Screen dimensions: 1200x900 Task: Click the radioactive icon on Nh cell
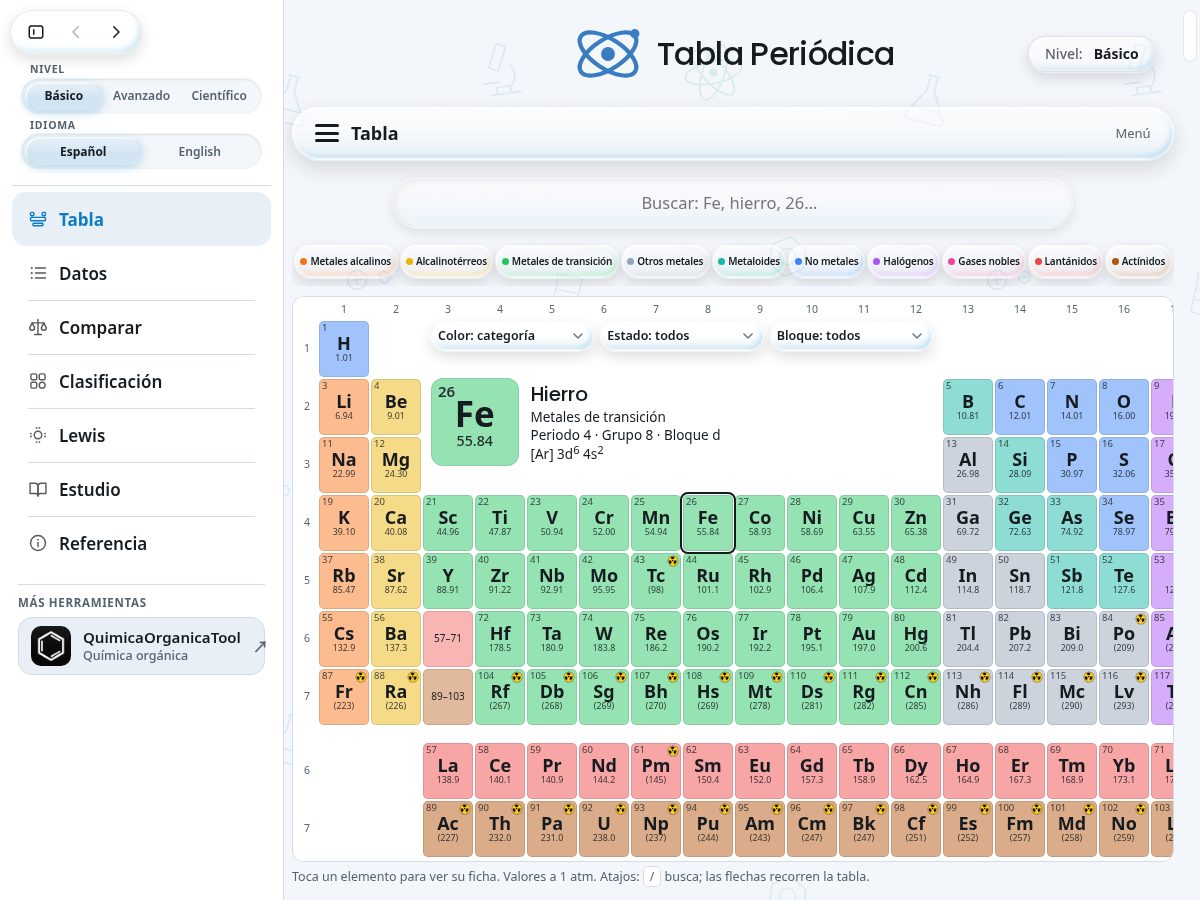tap(983, 676)
